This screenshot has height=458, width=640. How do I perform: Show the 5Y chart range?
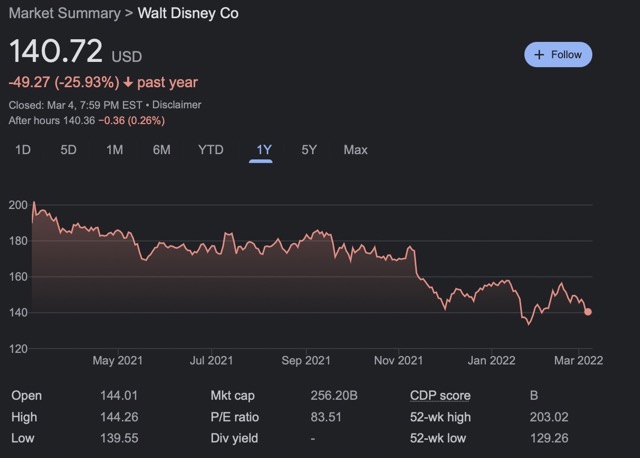309,150
